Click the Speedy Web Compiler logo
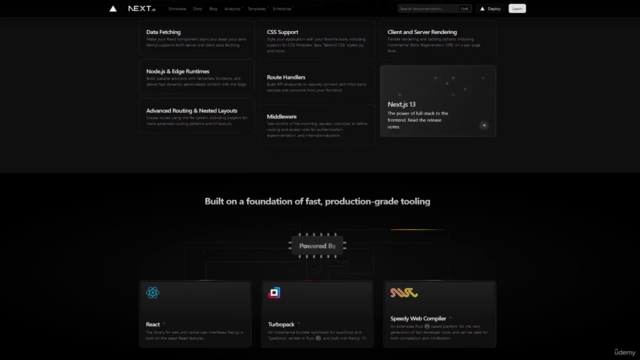This screenshot has width=640, height=360. point(404,293)
